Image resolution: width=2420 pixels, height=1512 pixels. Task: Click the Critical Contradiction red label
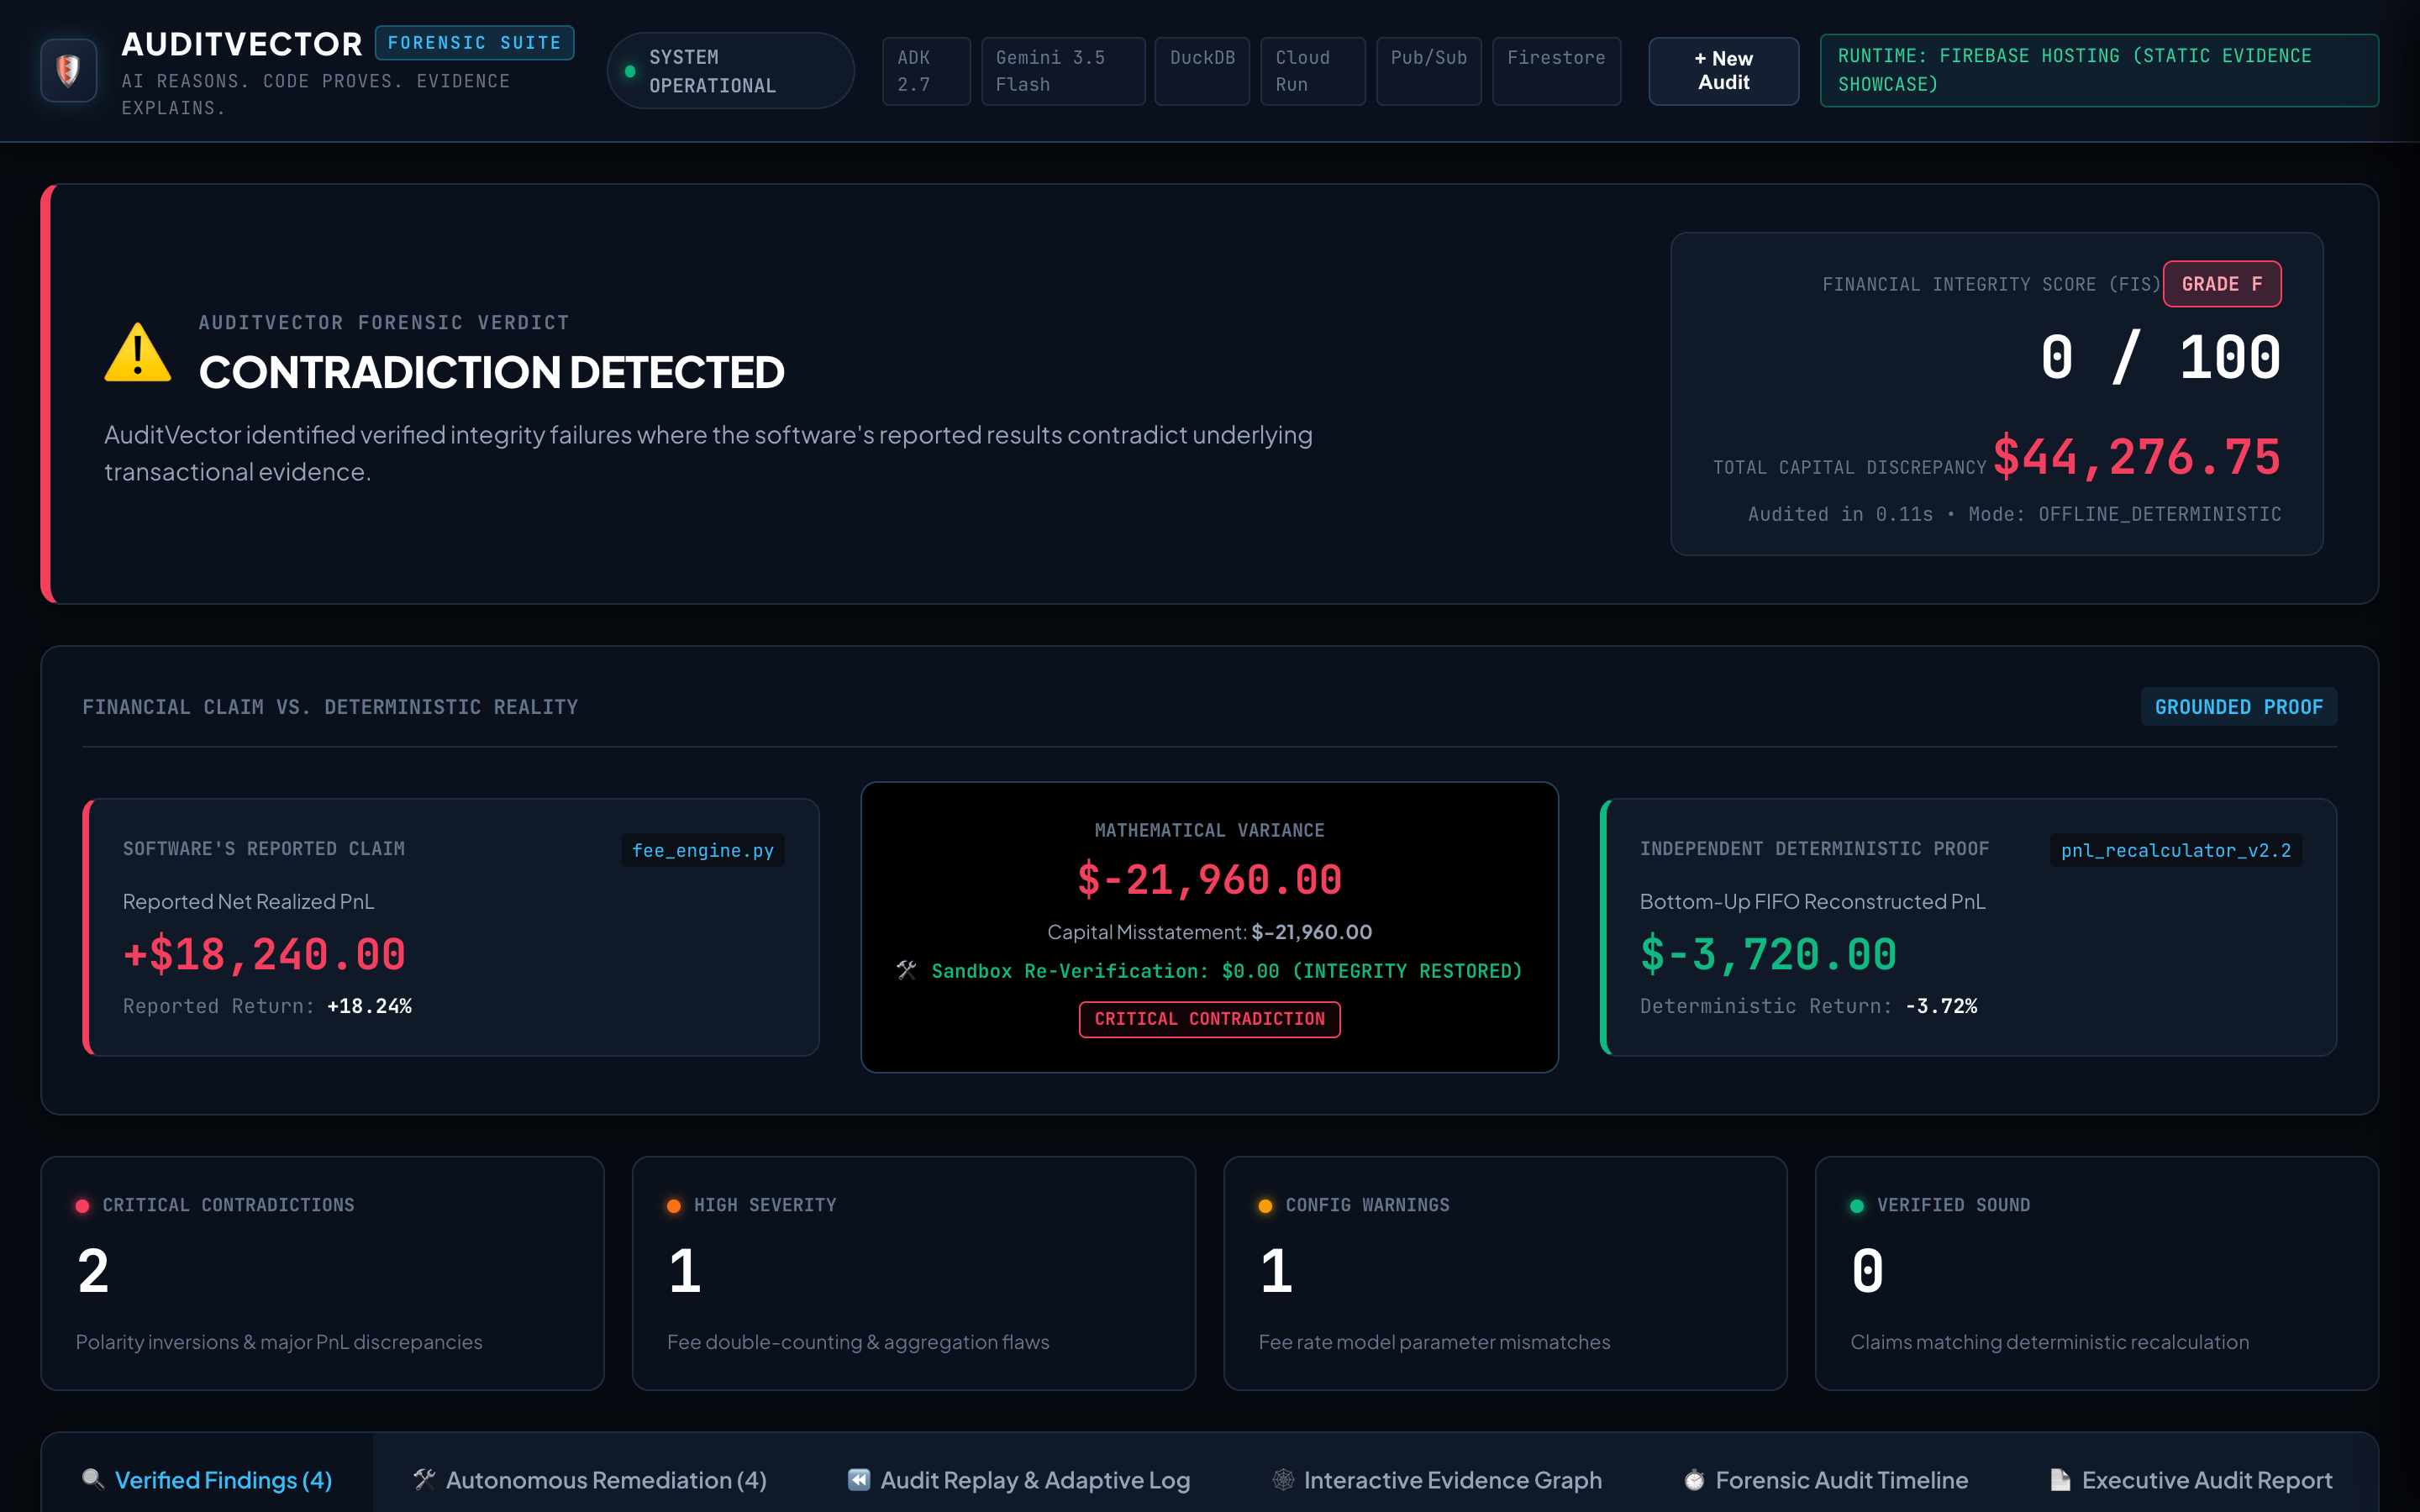pos(1210,1019)
